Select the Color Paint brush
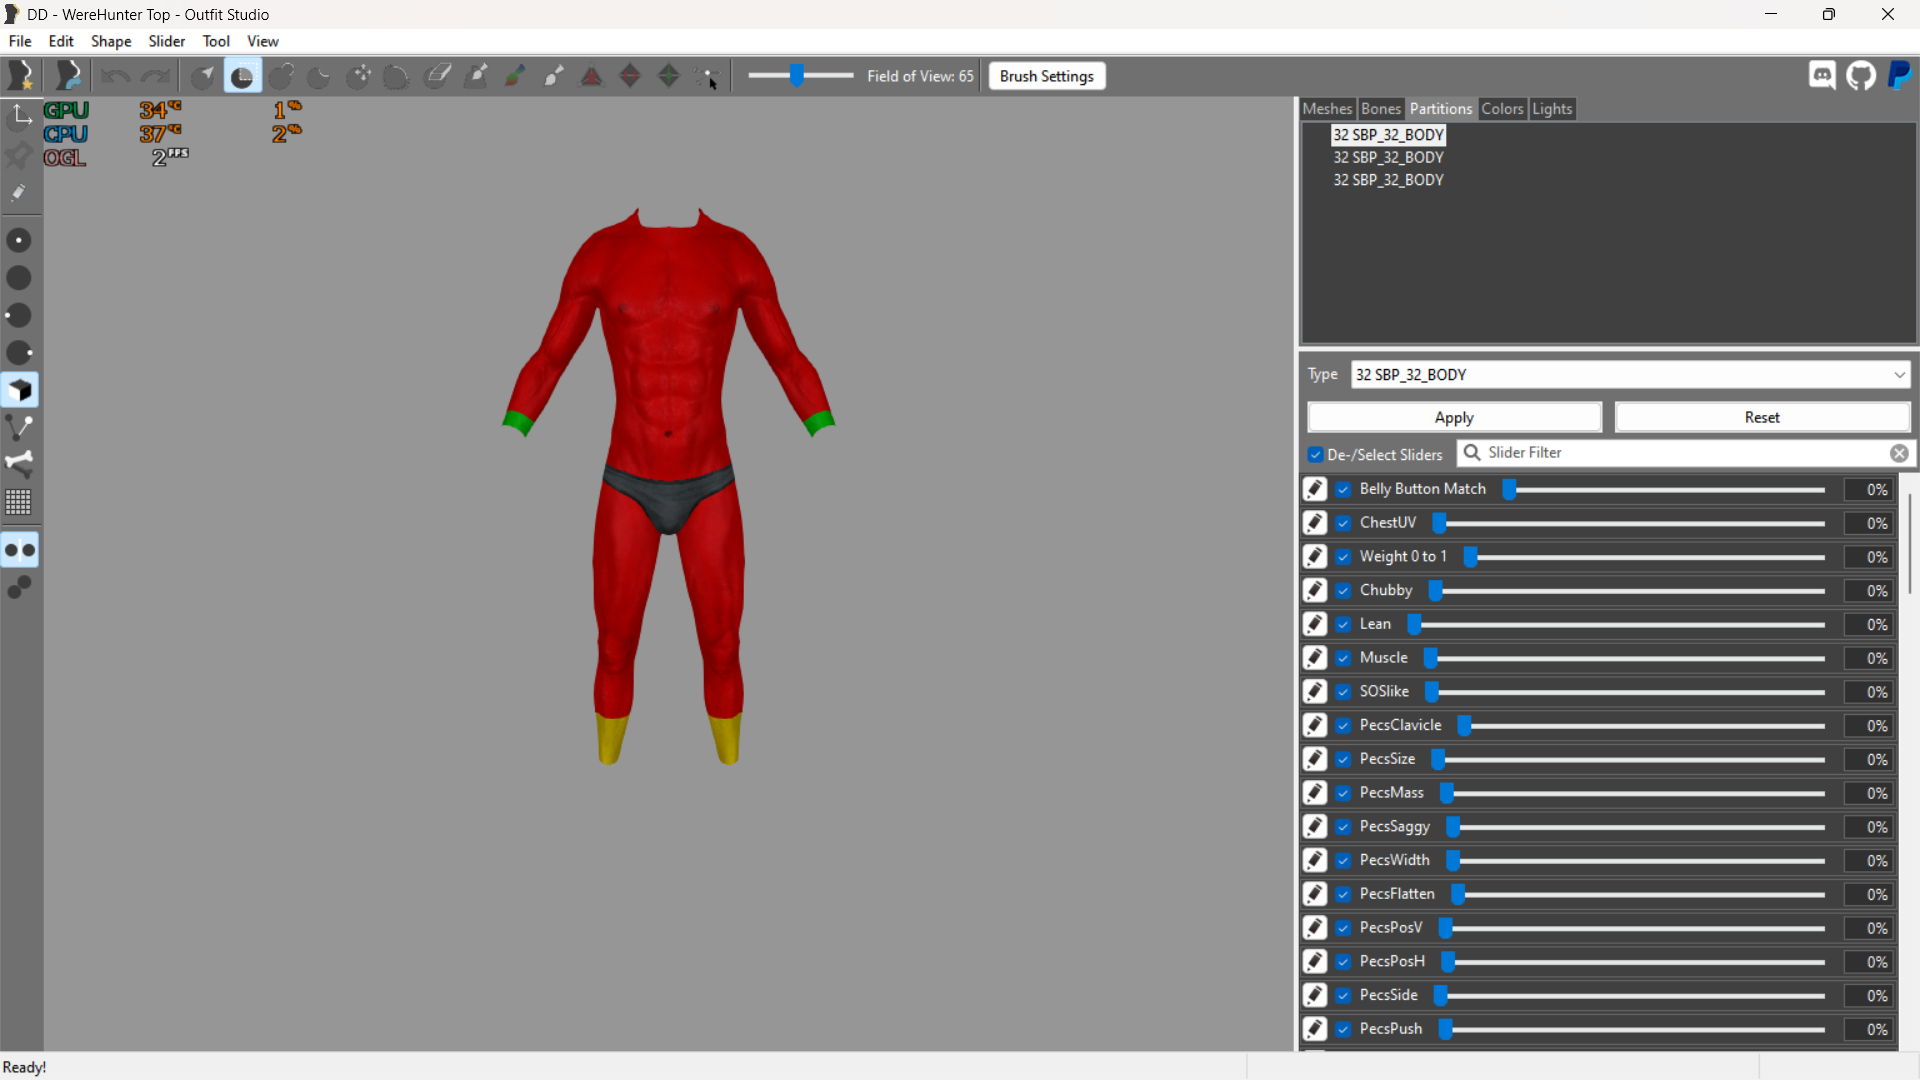1920x1080 pixels. tap(515, 76)
